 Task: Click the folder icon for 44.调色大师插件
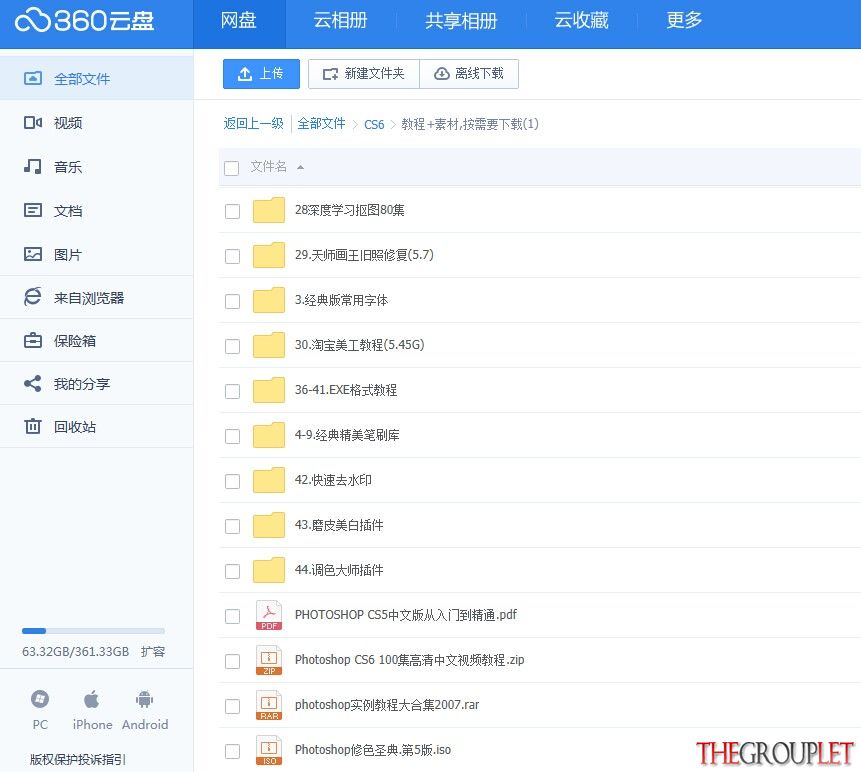(x=269, y=570)
